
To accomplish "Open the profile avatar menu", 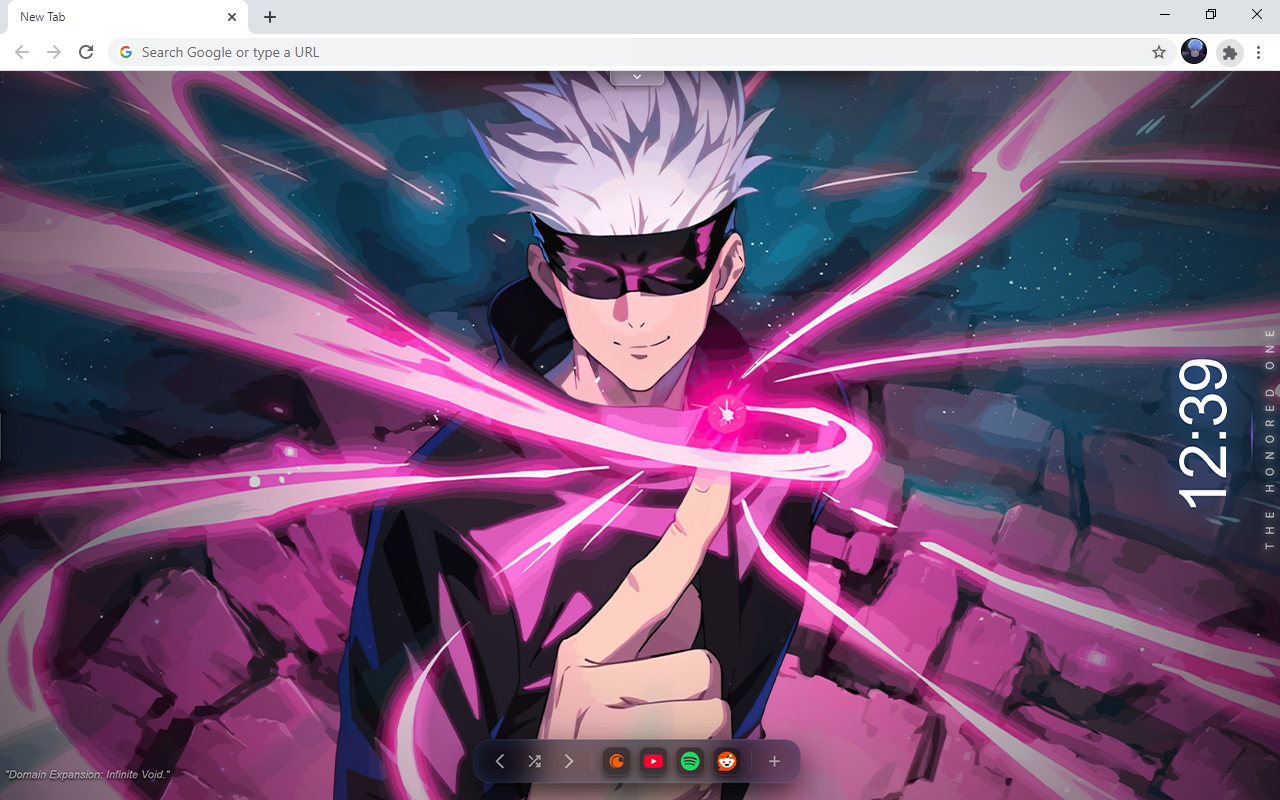I will click(x=1194, y=52).
